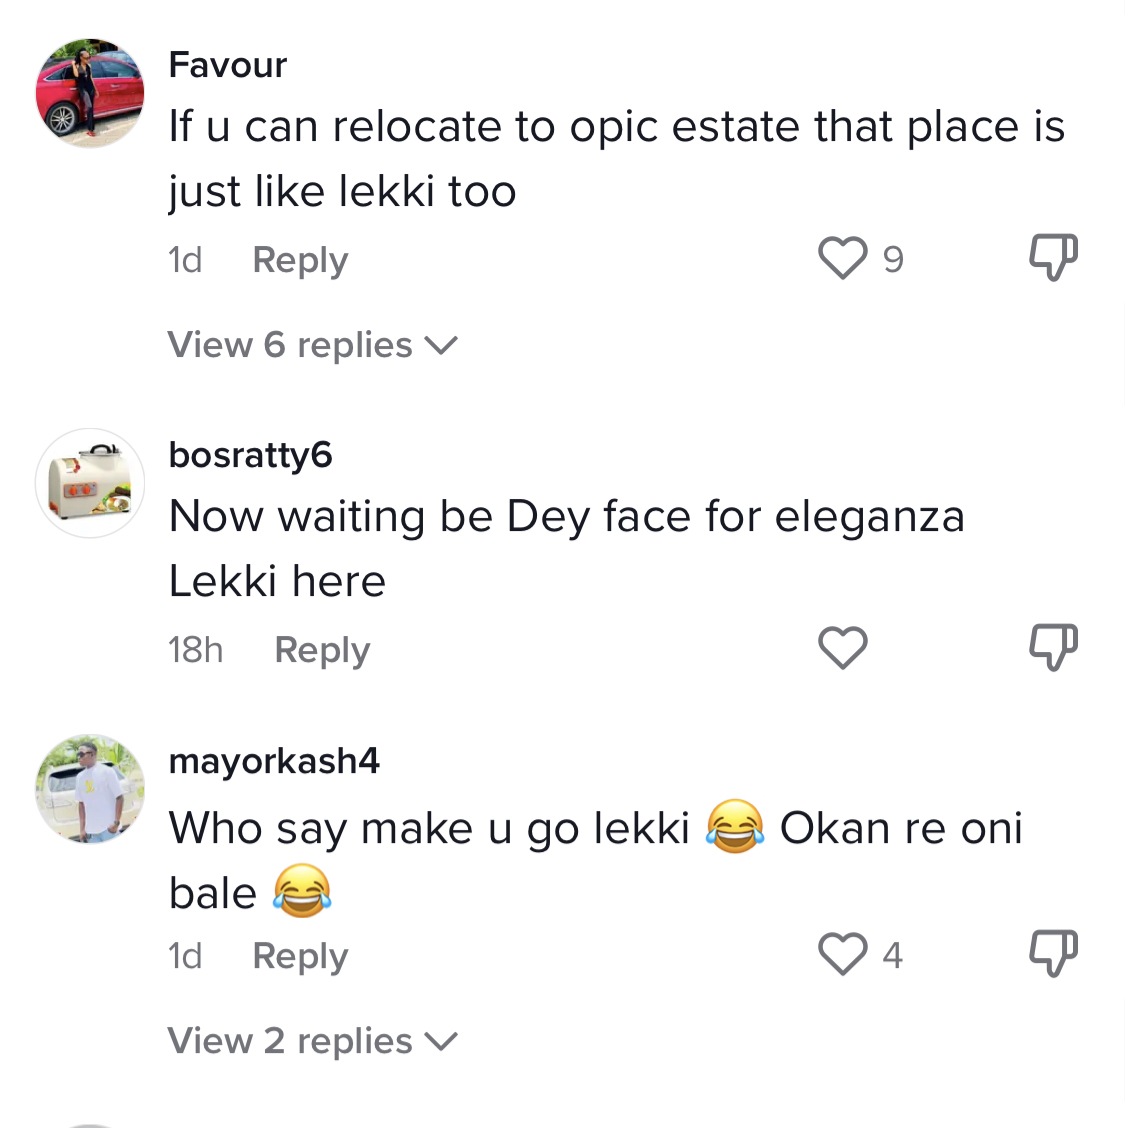Reply to Favour's comment
The width and height of the screenshot is (1125, 1128).
tap(300, 260)
